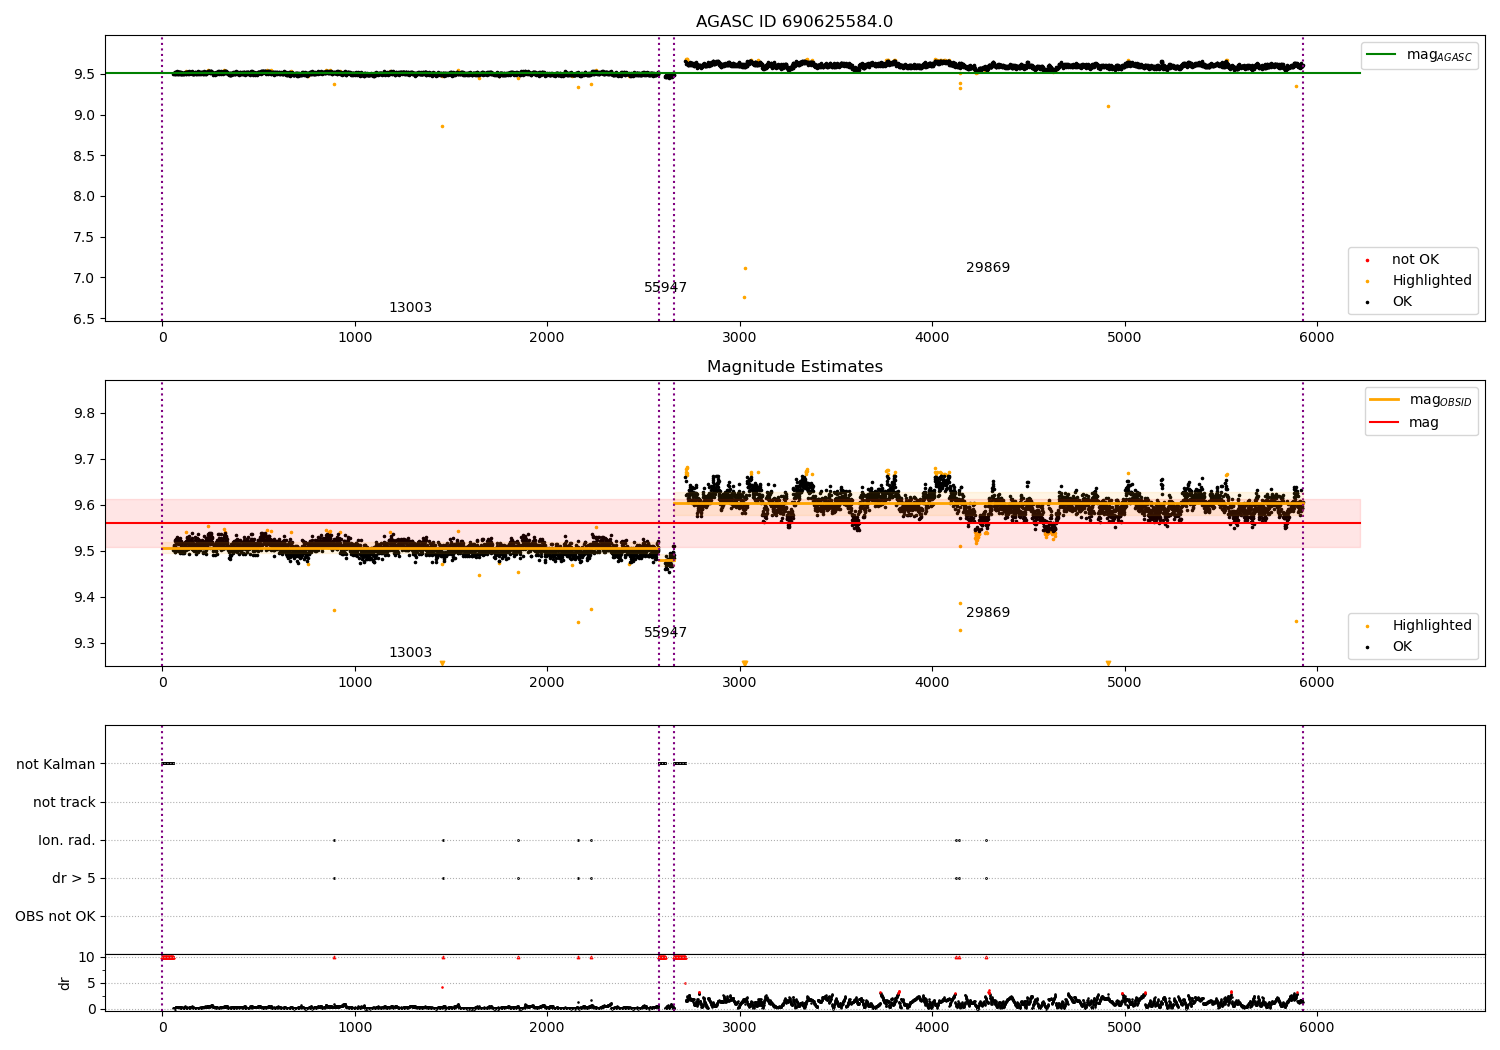Click the '3000' x-tick of the bottom plot
This screenshot has height=1050, width=1500.
pos(739,1027)
